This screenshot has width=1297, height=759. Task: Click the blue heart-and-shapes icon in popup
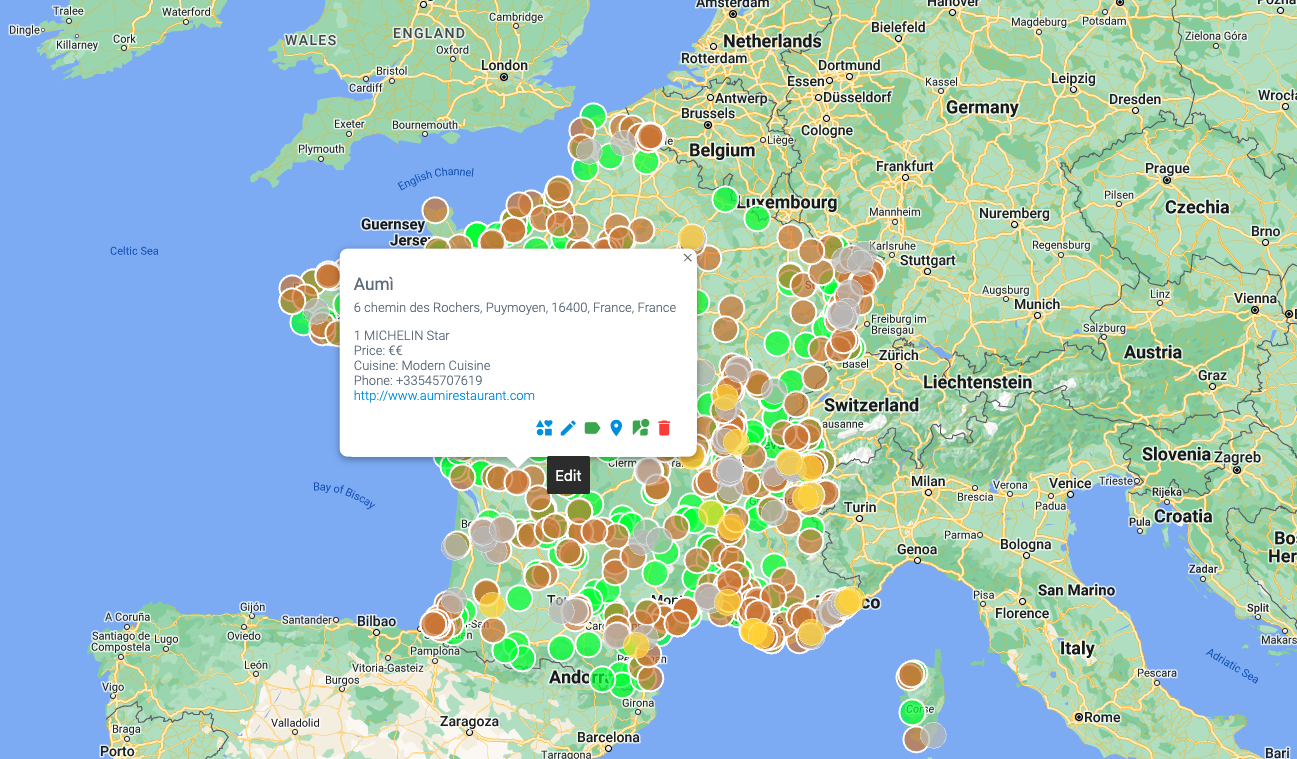(544, 428)
